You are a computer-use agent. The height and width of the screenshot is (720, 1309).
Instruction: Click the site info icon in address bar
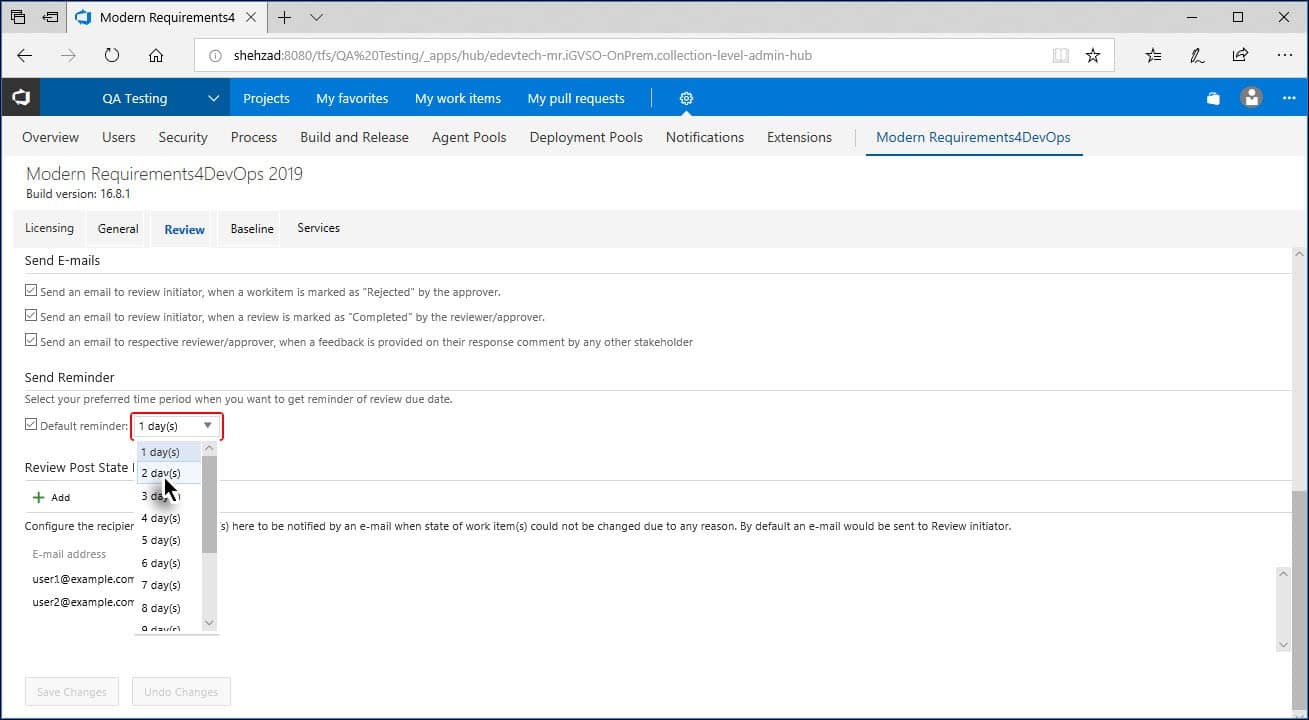tap(215, 56)
